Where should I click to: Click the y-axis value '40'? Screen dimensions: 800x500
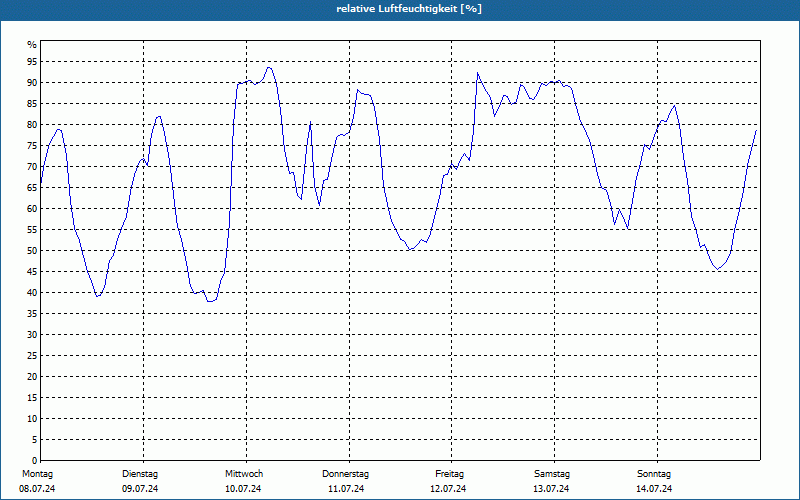(x=32, y=293)
